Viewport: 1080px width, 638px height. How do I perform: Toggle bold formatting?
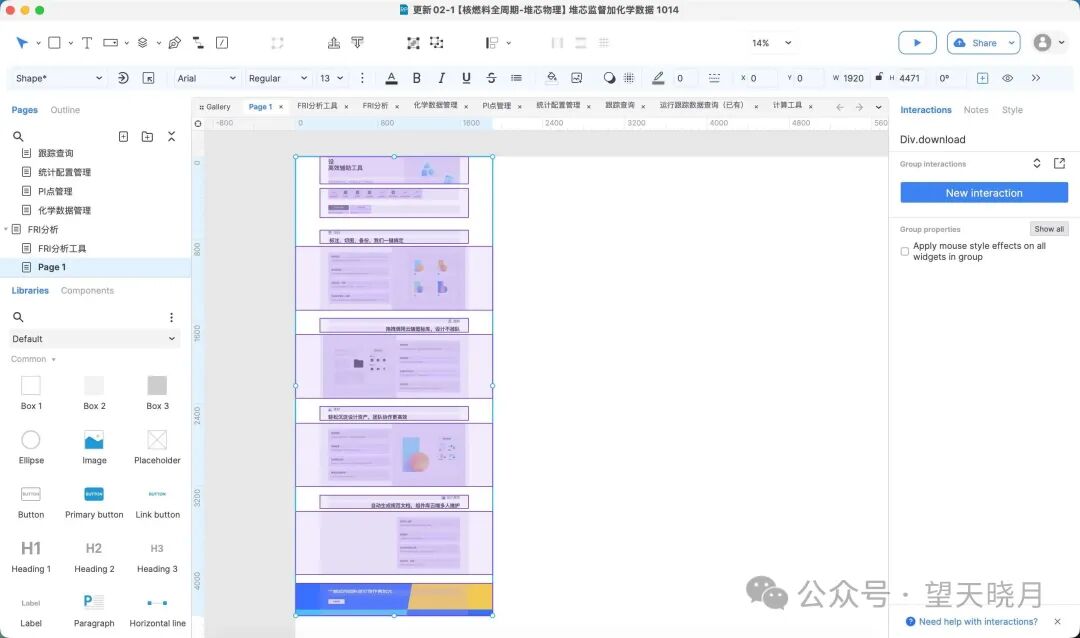pyautogui.click(x=416, y=78)
